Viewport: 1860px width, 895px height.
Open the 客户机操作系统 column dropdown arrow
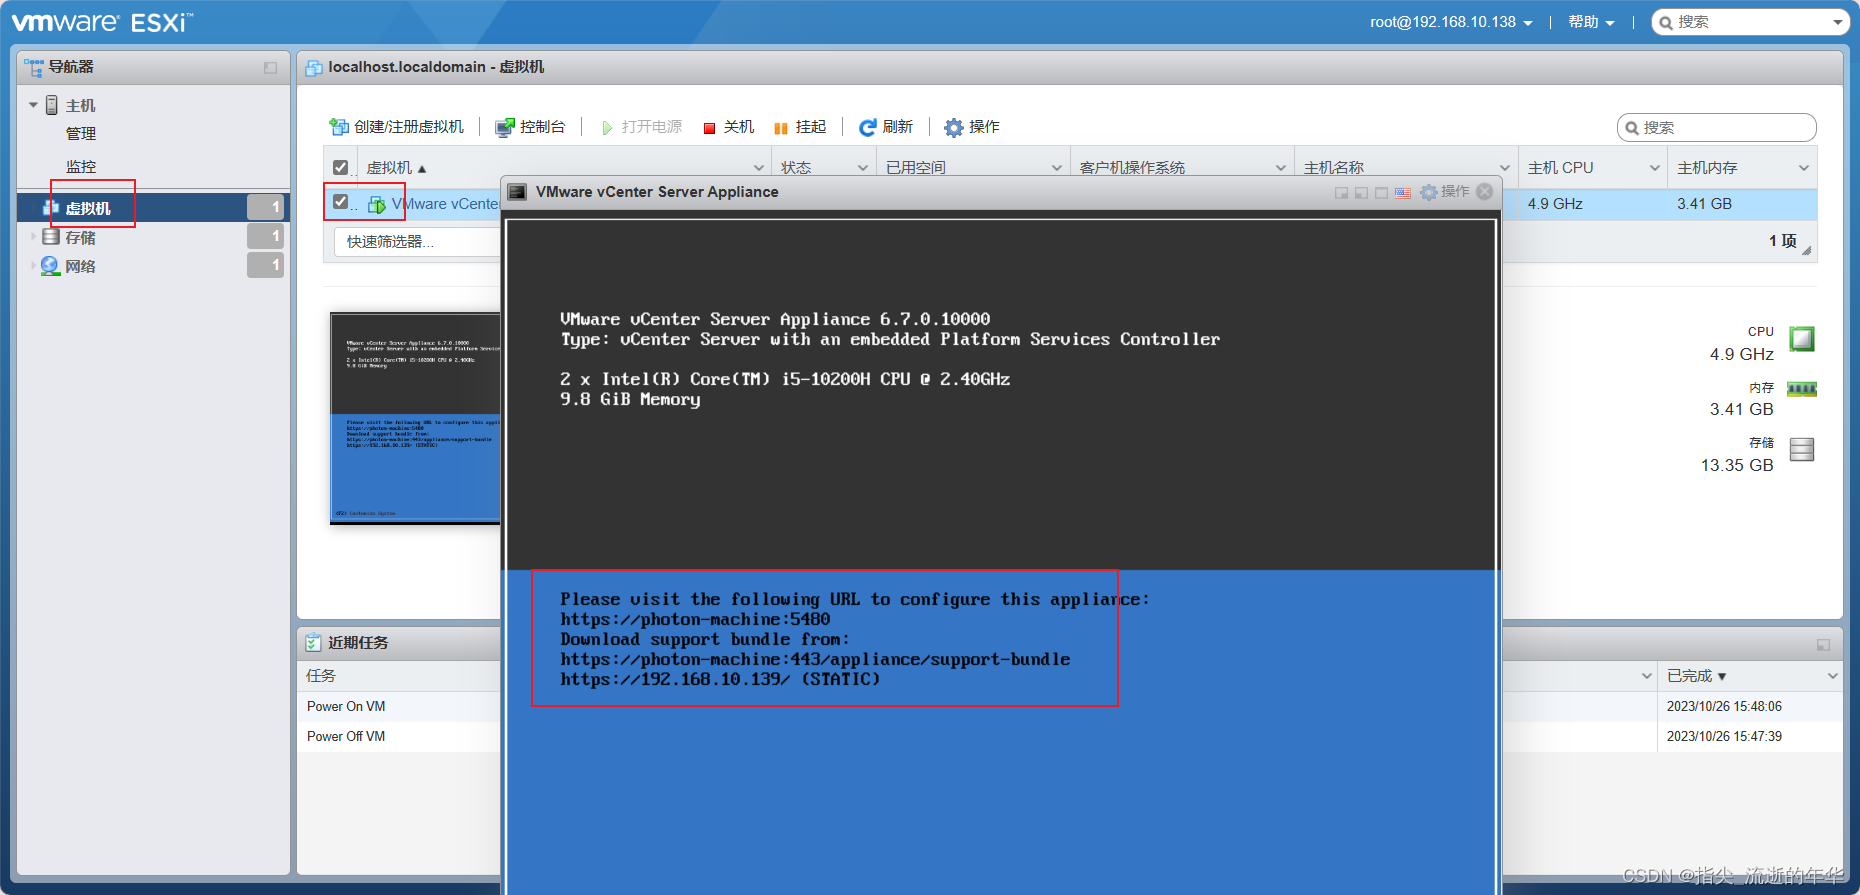click(x=1281, y=168)
